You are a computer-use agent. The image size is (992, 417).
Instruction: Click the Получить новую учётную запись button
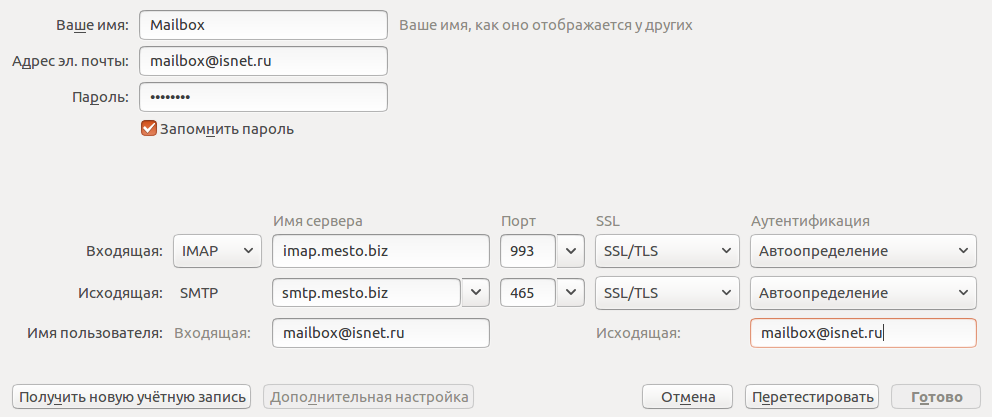pyautogui.click(x=132, y=397)
